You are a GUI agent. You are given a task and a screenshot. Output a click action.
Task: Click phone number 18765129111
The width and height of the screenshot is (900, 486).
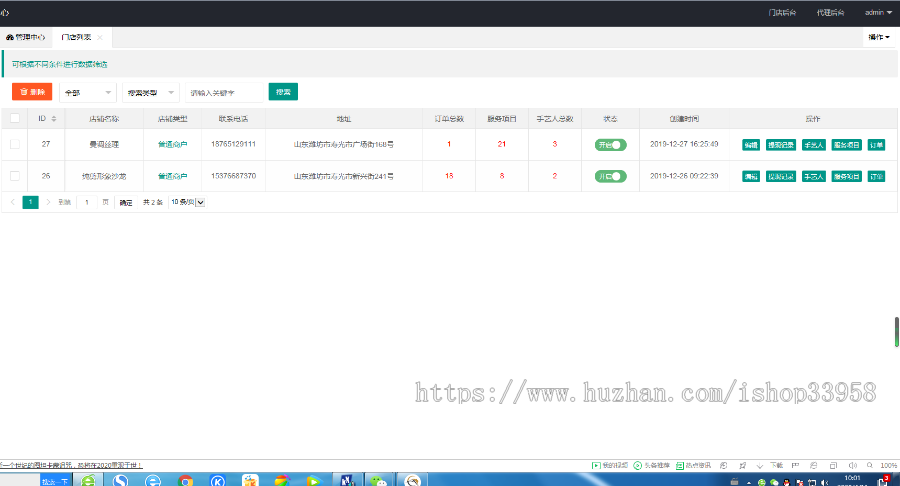tap(233, 144)
